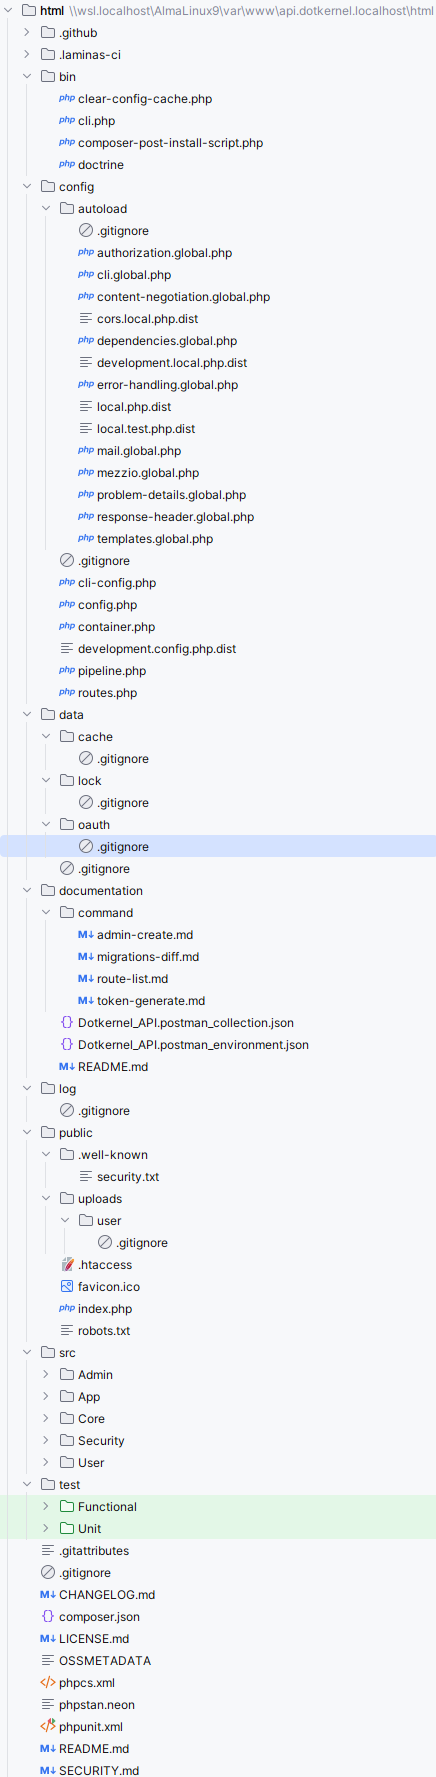This screenshot has height=1777, width=436.
Task: Collapse the documentation folder
Action: [27, 891]
